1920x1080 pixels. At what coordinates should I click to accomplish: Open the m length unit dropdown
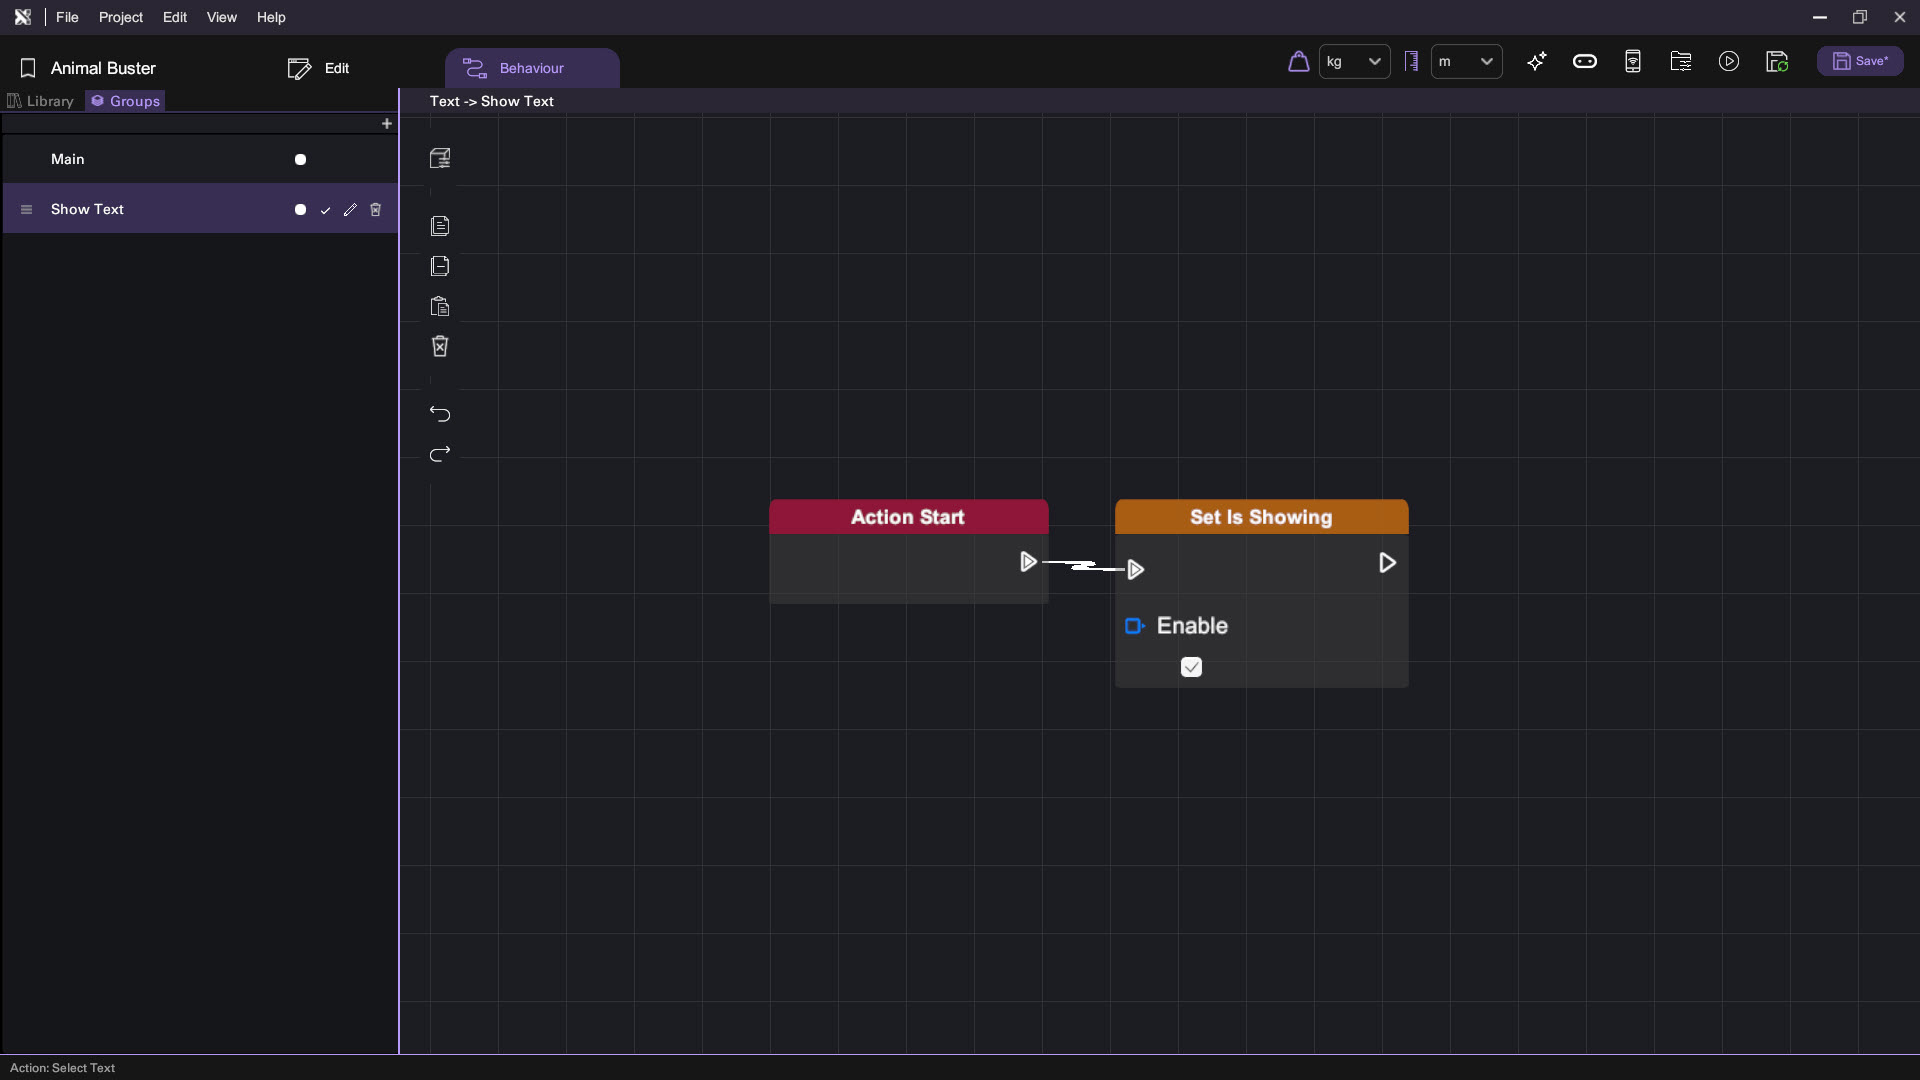pos(1466,62)
